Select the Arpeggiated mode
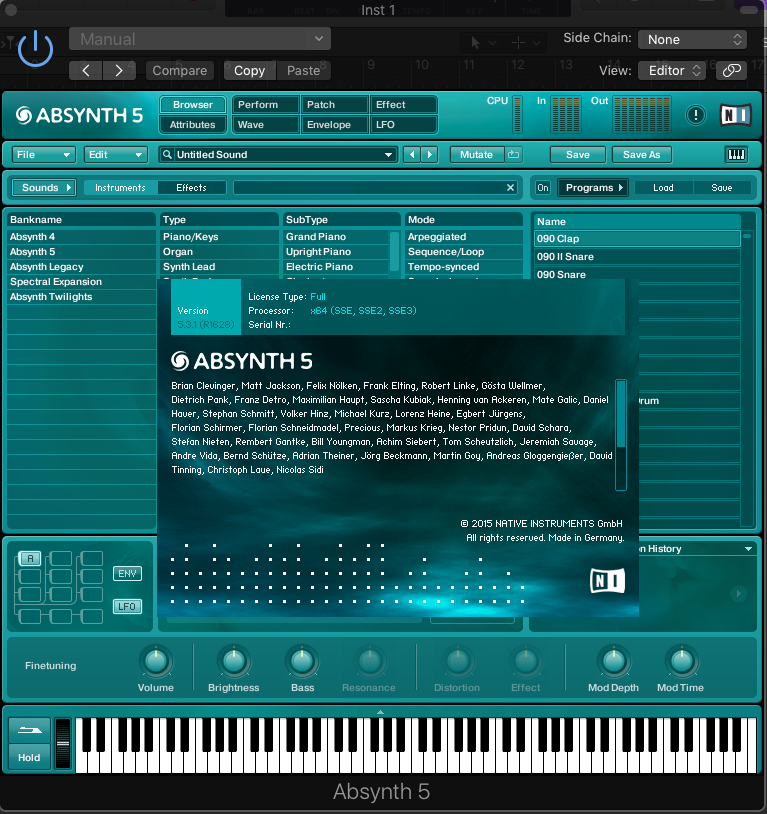The height and width of the screenshot is (814, 767). tap(464, 237)
